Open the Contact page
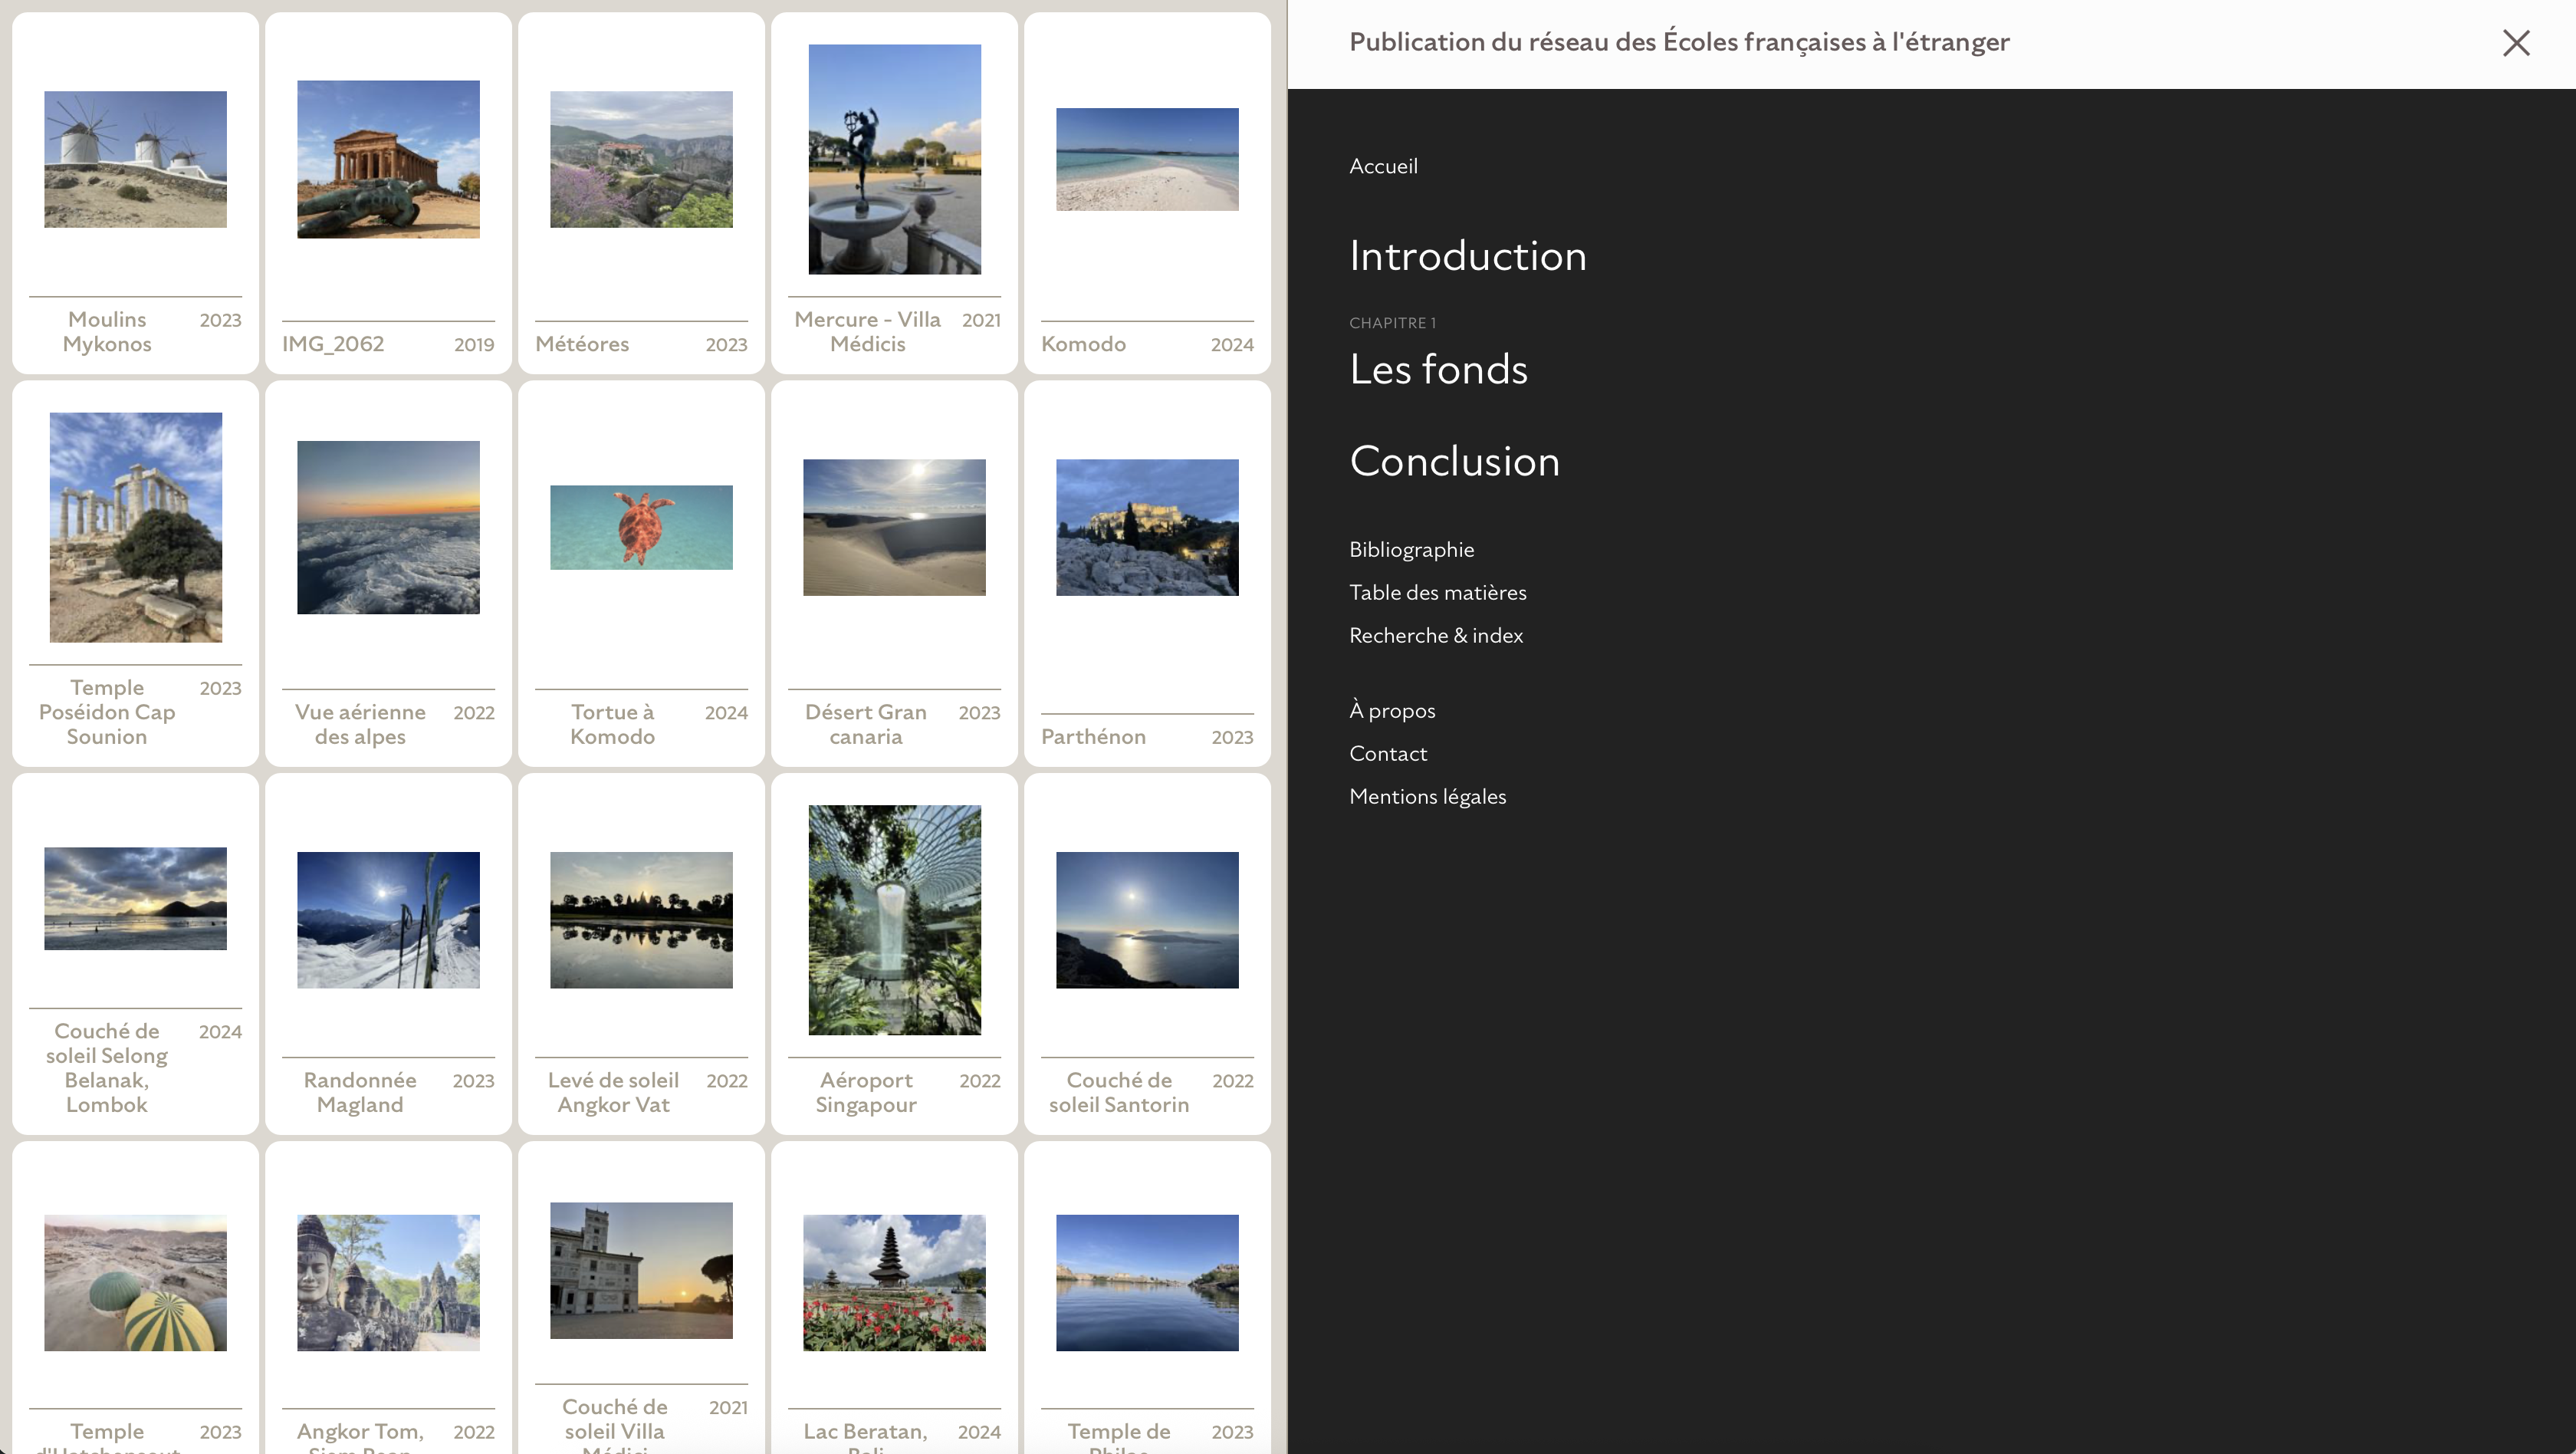Screen dimensions: 2576x1454 coord(1387,753)
